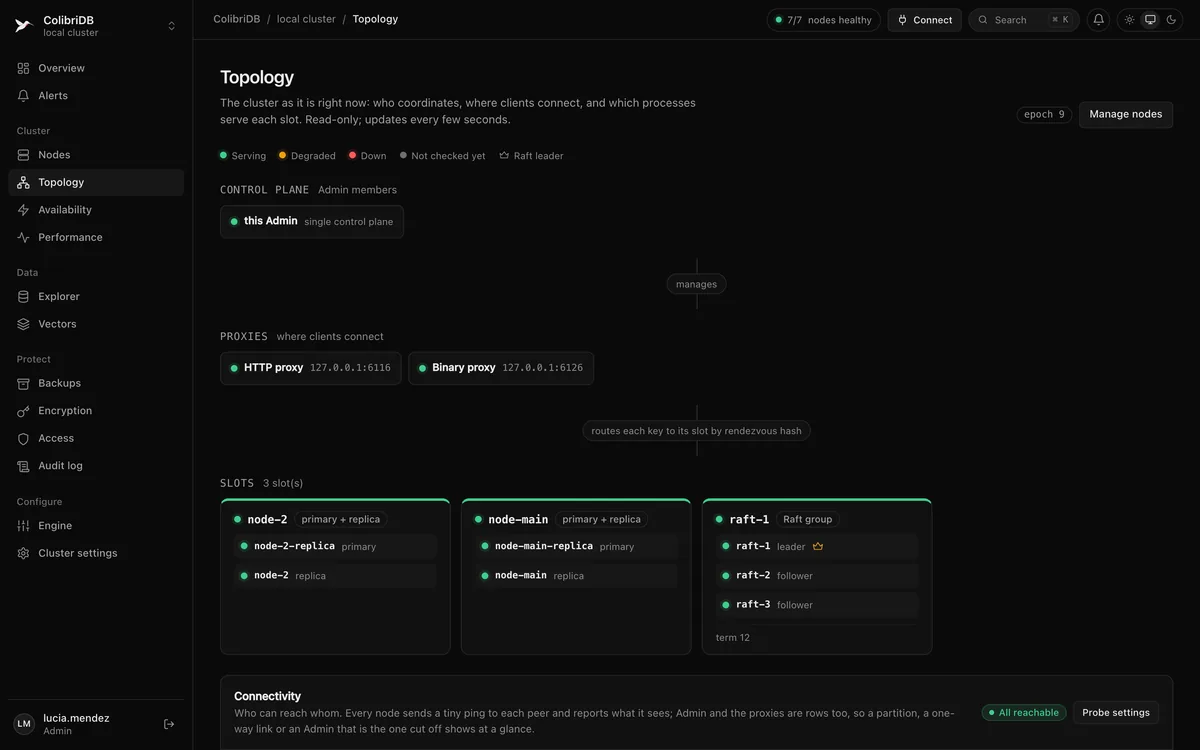
Task: Click the Connect button
Action: (x=924, y=20)
